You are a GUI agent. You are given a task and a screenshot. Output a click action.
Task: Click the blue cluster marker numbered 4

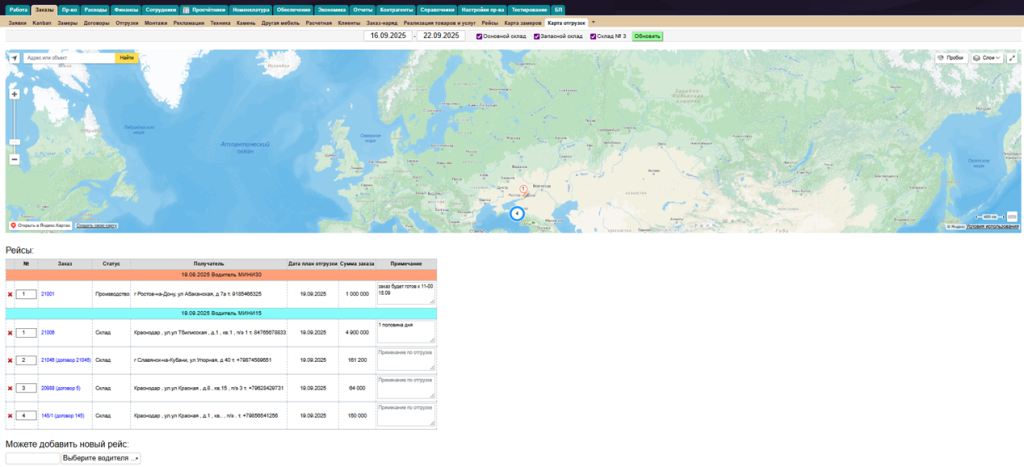[x=517, y=213]
